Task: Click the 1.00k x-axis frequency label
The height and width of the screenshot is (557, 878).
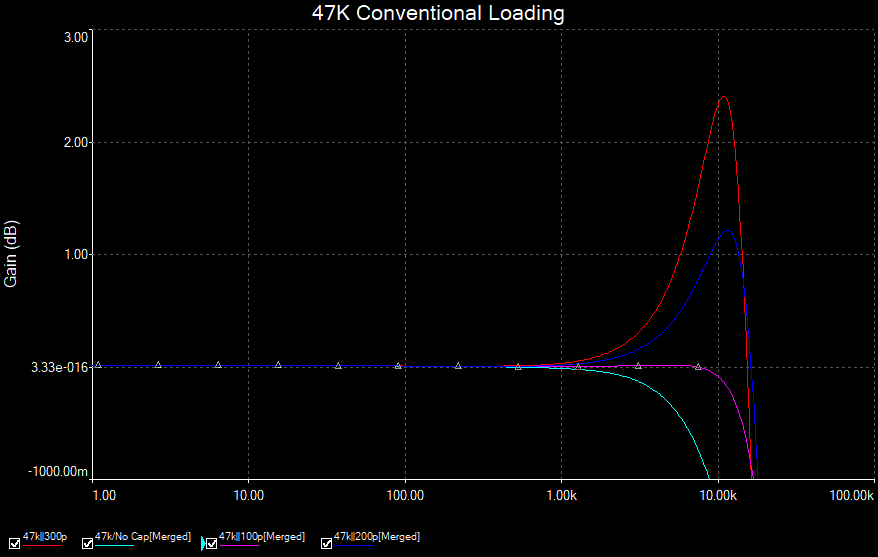Action: (562, 495)
